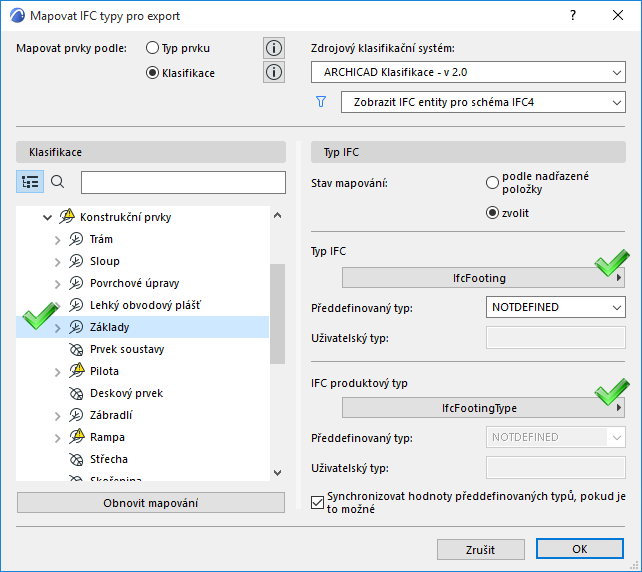
Task: Click the classification search input field
Action: 183,182
